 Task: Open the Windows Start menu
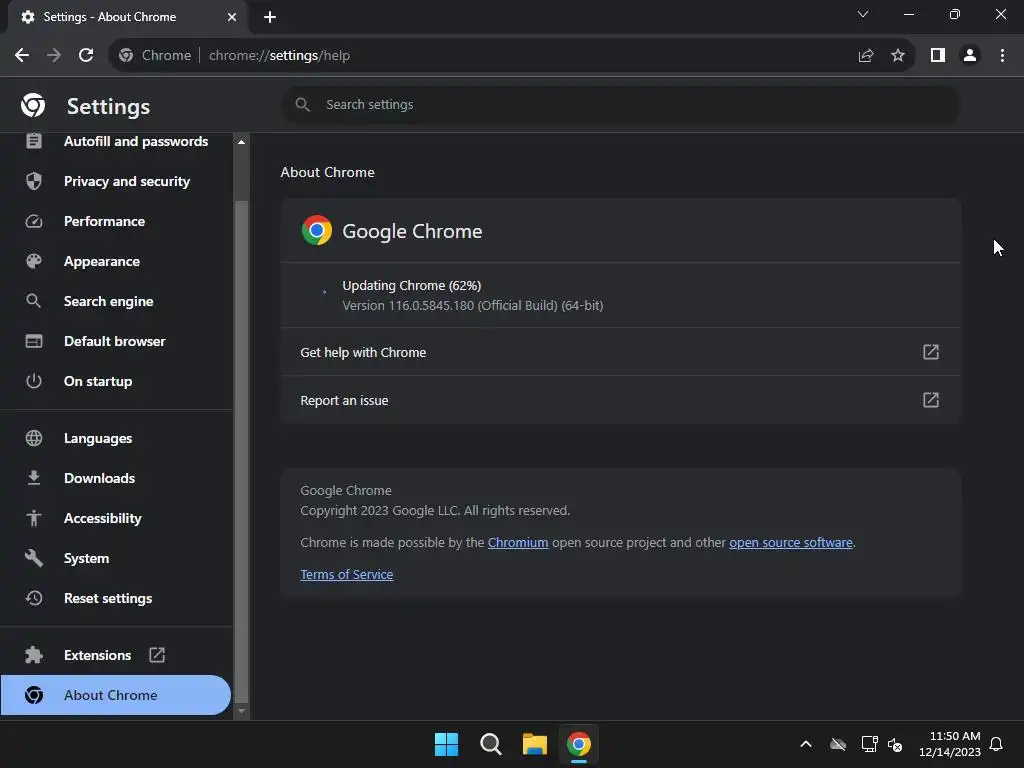coord(447,744)
